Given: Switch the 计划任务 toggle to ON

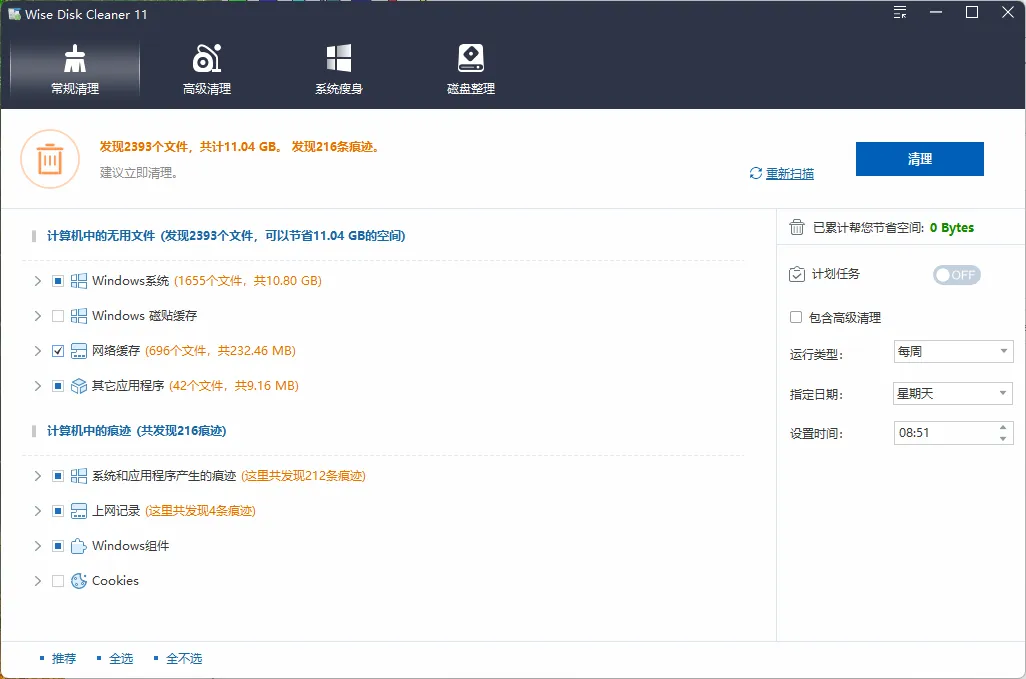Looking at the screenshot, I should click(956, 274).
